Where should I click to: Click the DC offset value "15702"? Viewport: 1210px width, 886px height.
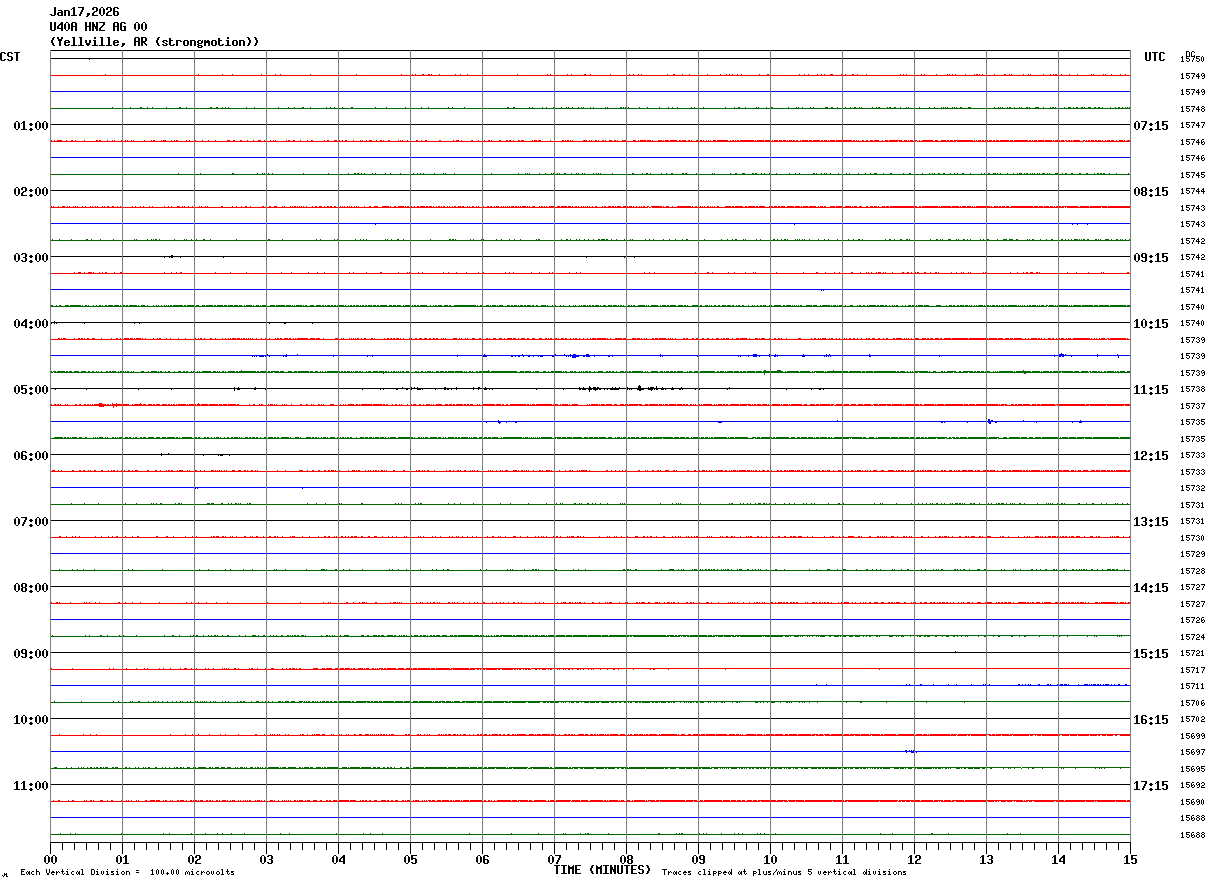pyautogui.click(x=1192, y=720)
